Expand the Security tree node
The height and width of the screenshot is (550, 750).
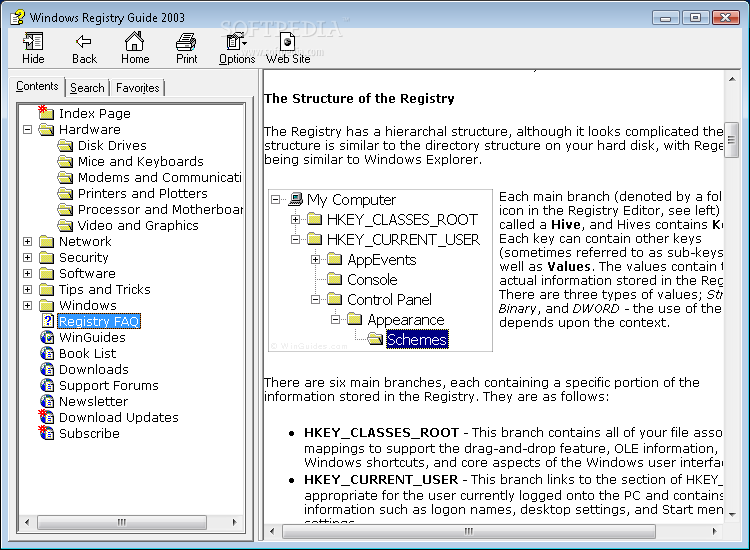point(28,257)
